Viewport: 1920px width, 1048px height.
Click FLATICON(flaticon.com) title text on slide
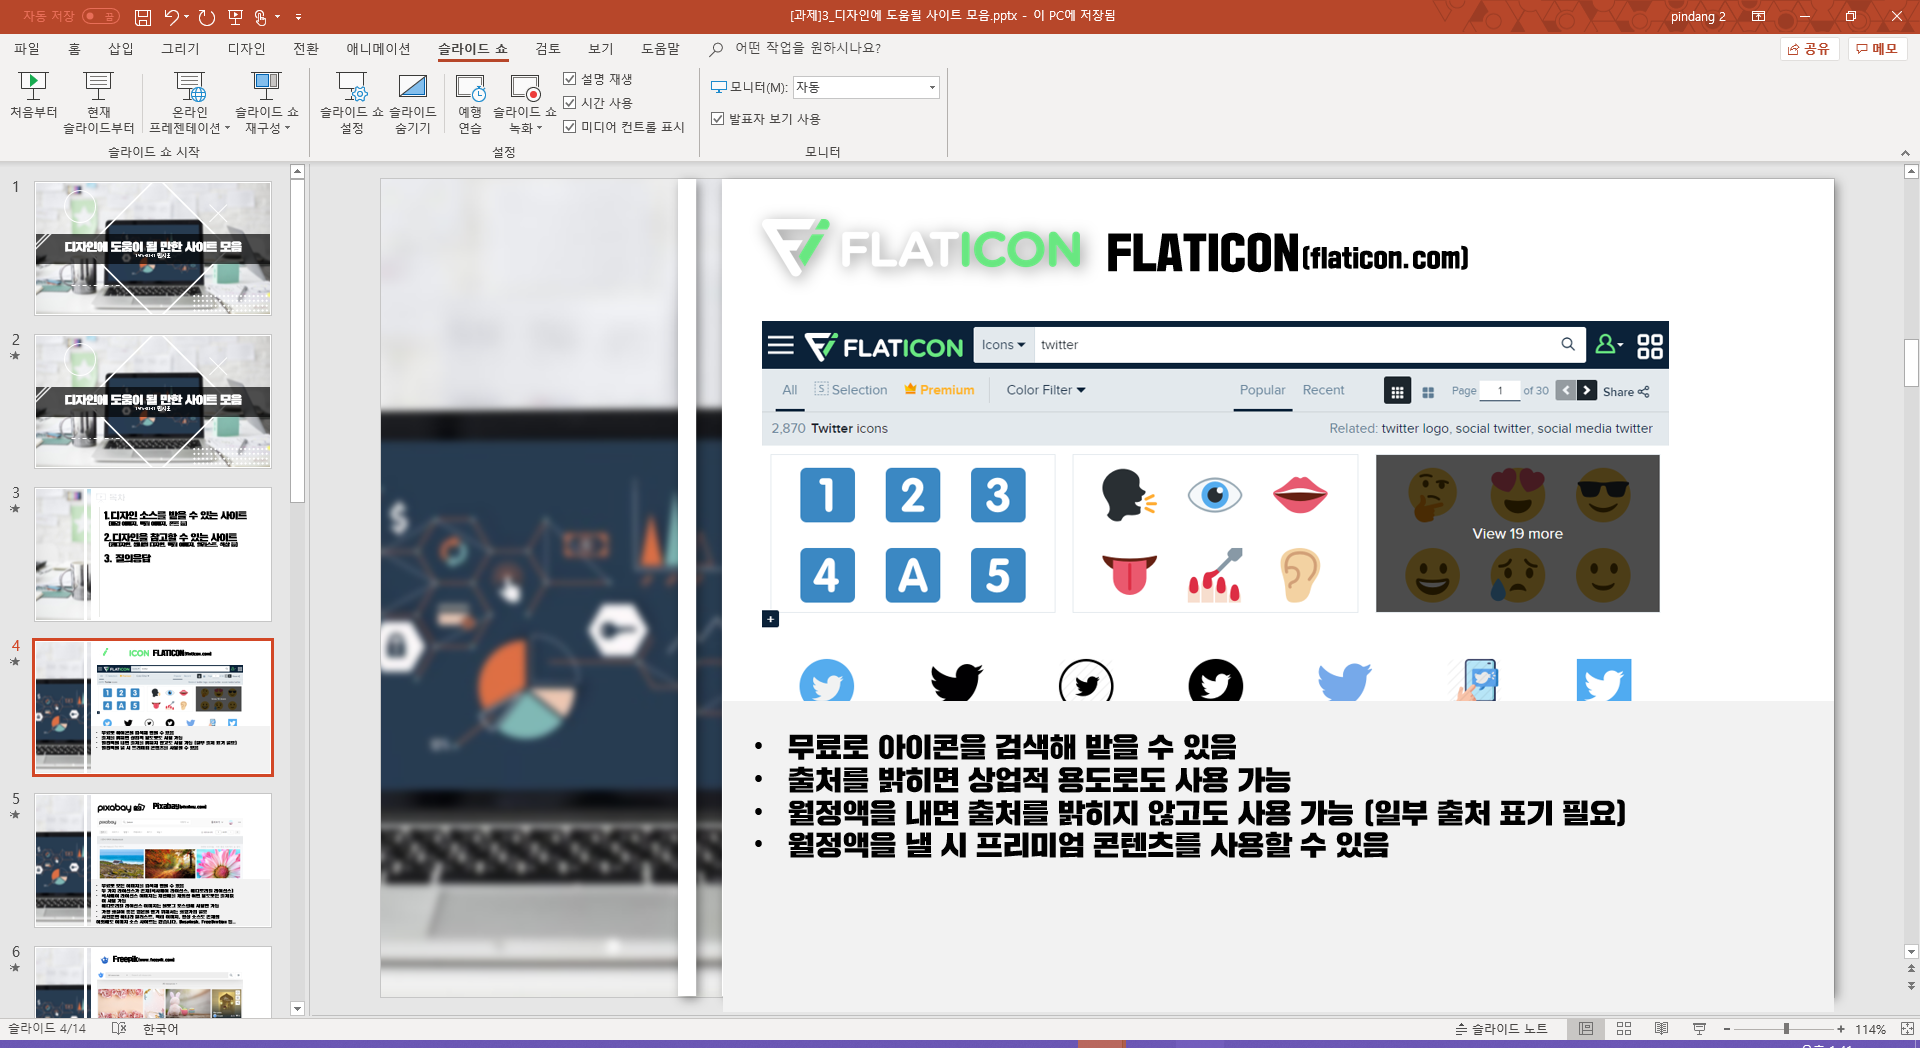point(1287,253)
